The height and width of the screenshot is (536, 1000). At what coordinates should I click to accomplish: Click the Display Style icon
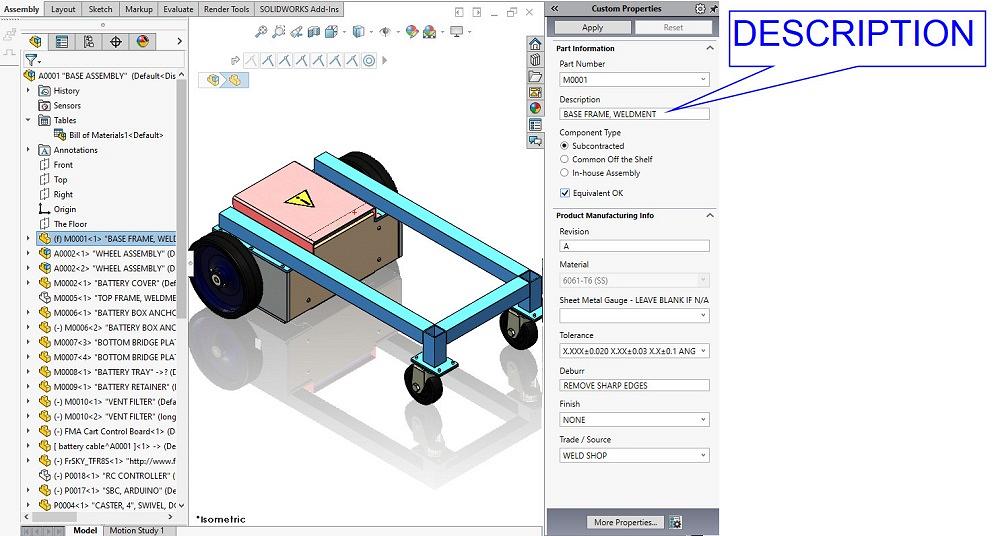click(x=359, y=31)
